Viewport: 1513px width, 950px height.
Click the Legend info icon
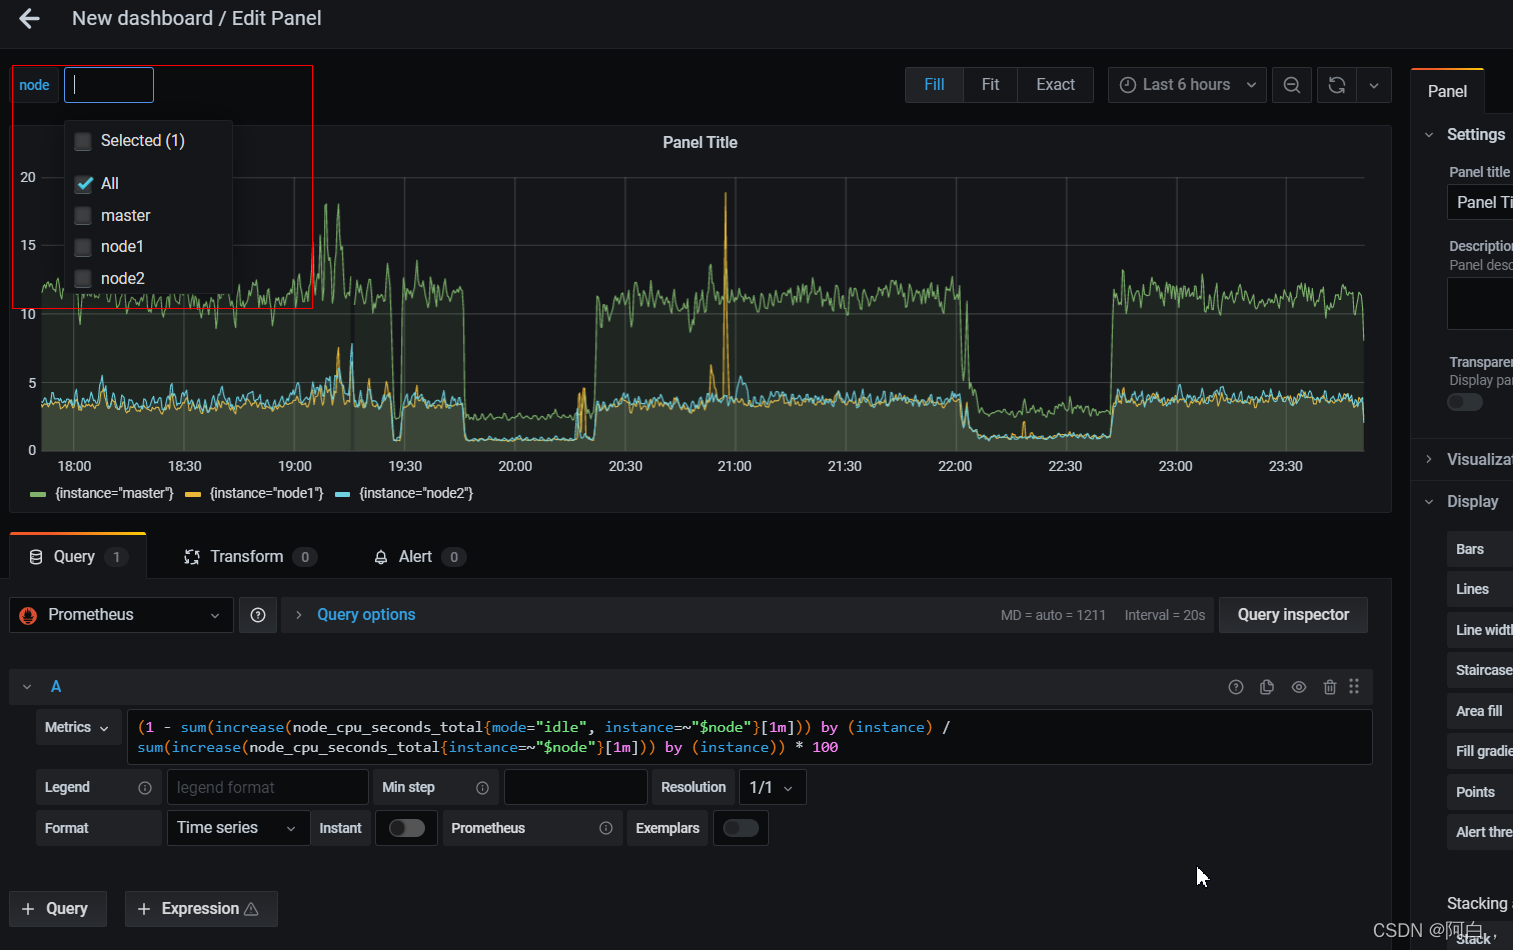coord(145,788)
